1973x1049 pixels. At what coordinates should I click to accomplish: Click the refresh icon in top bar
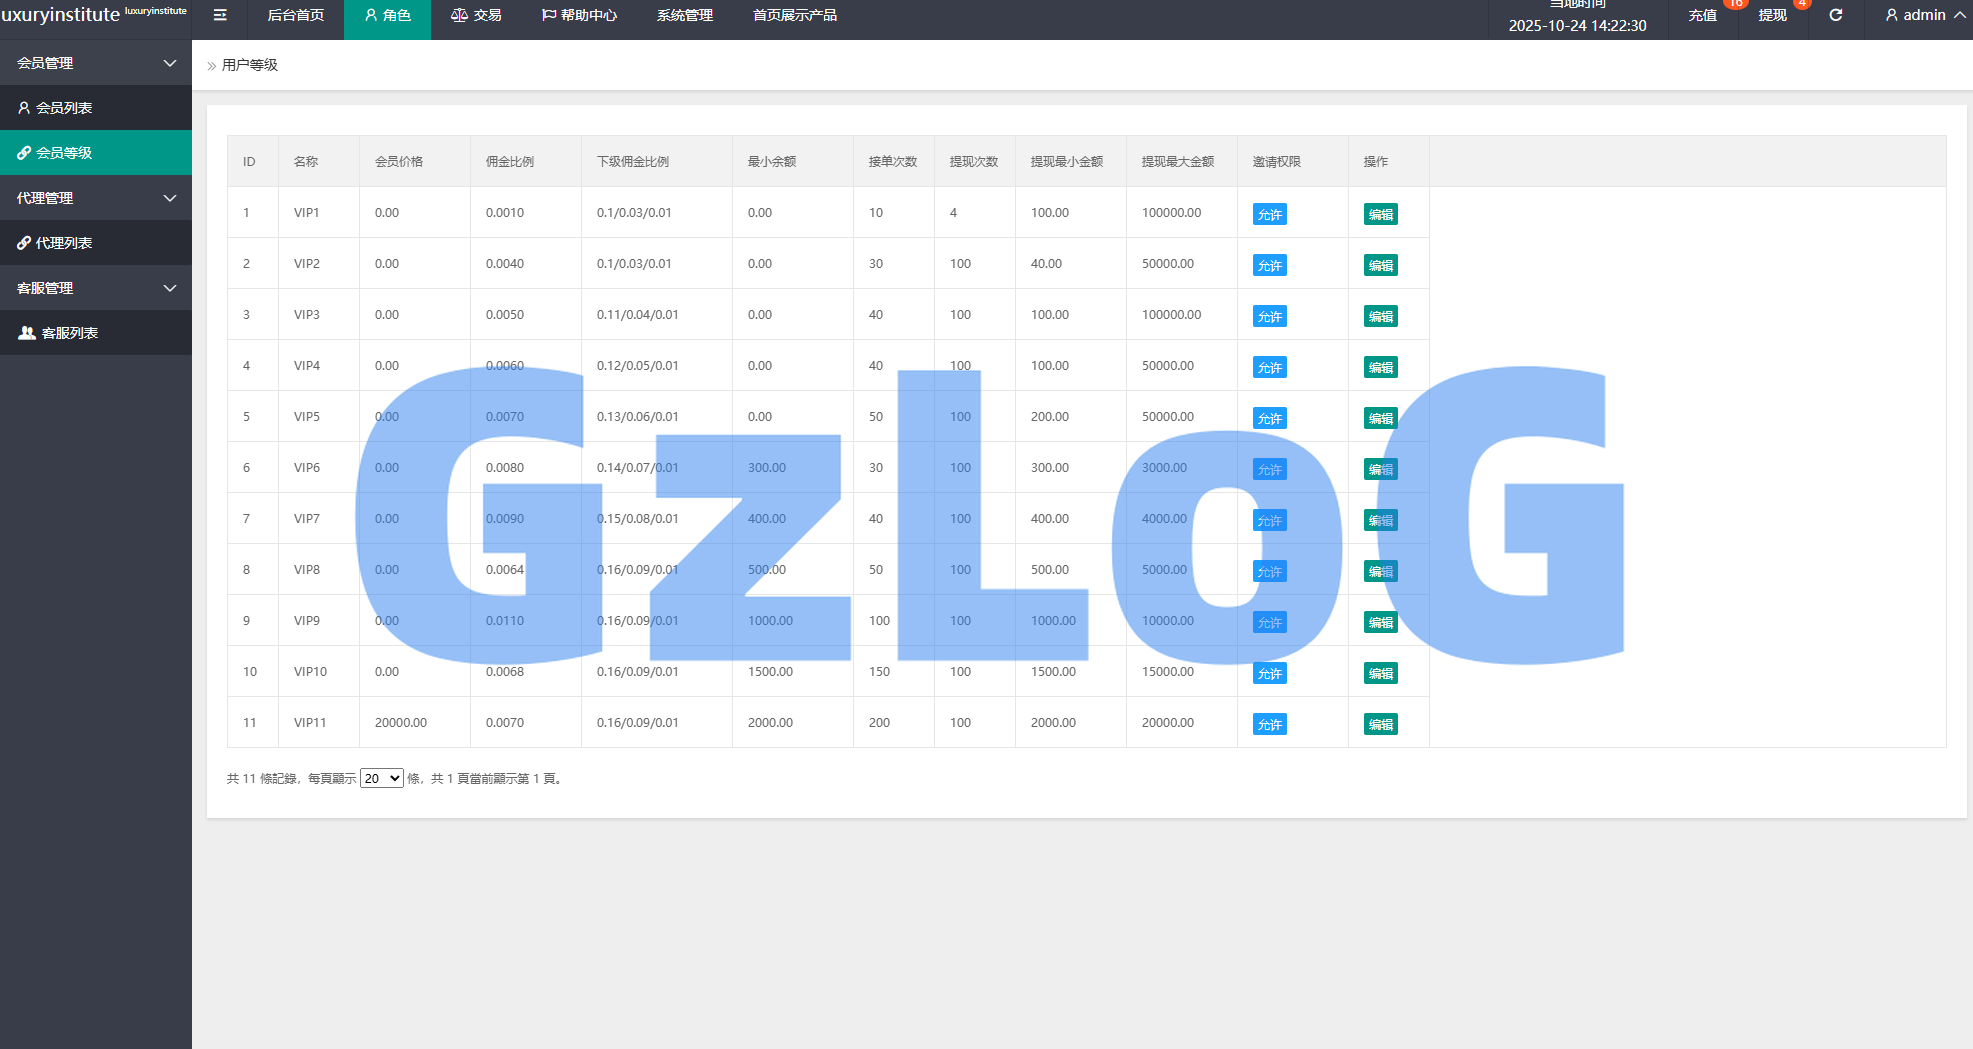pos(1835,15)
